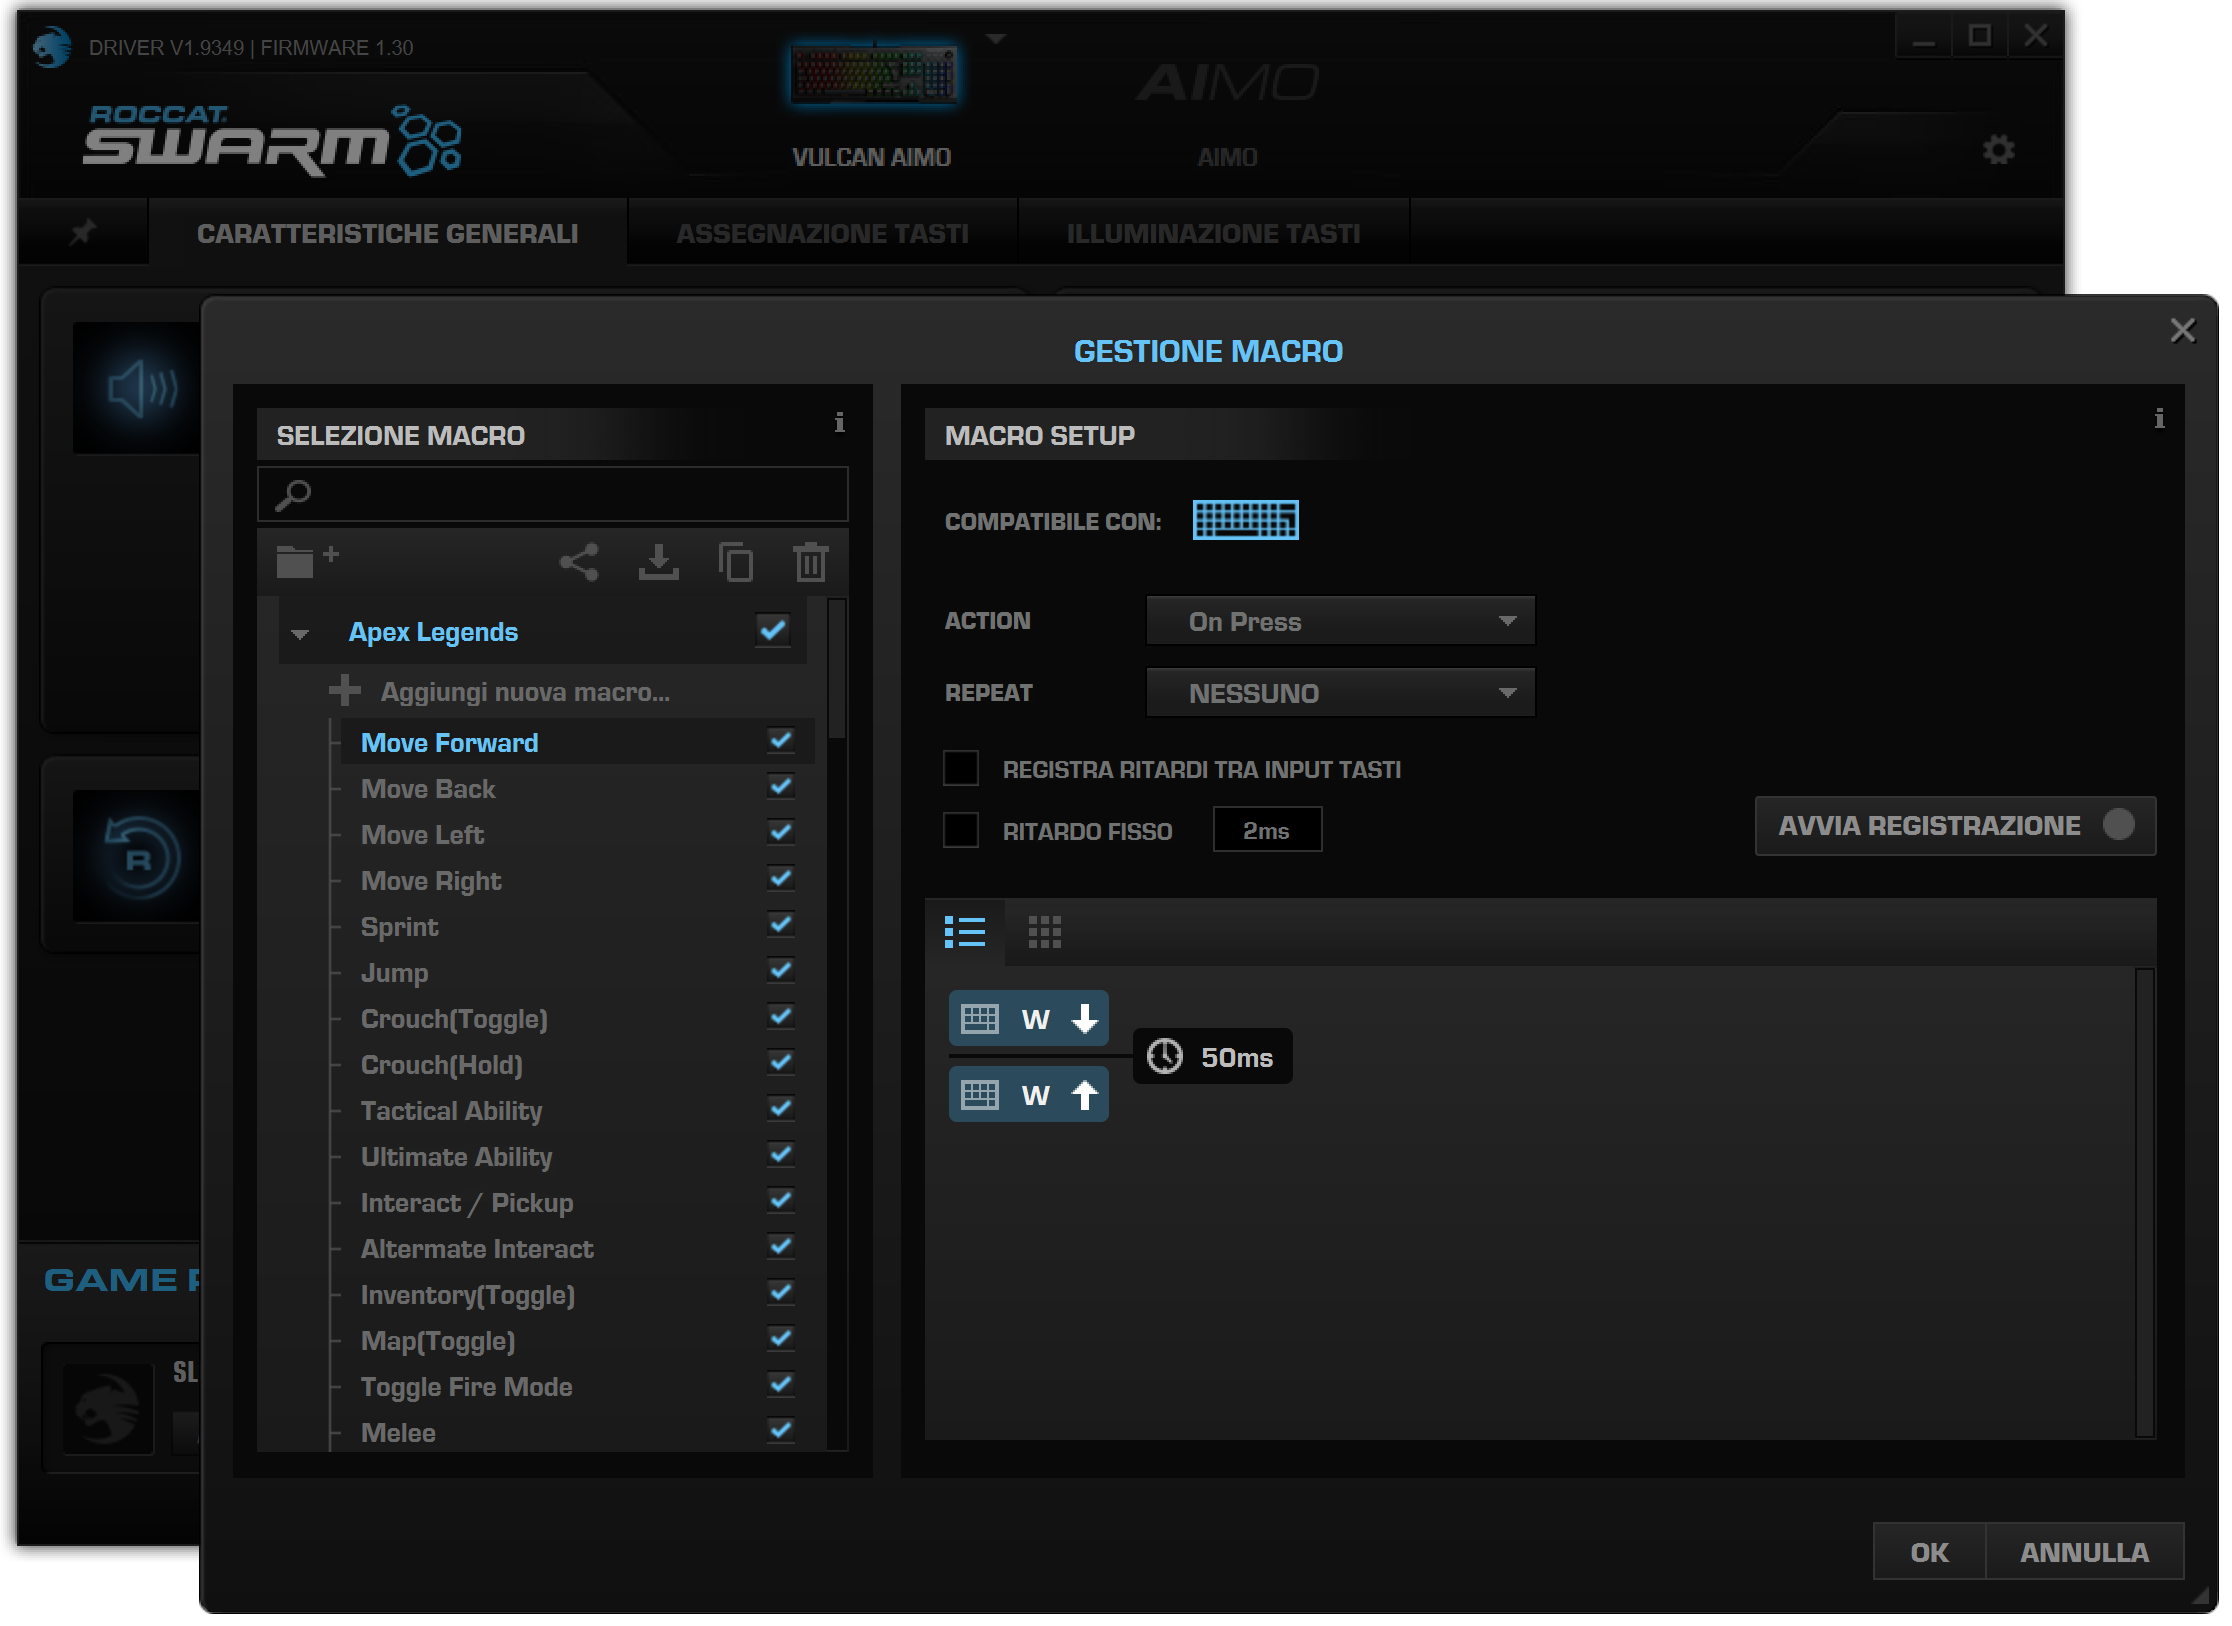The width and height of the screenshot is (2232, 1626).
Task: Enable Ritardo Fisso checkbox
Action: [x=961, y=829]
